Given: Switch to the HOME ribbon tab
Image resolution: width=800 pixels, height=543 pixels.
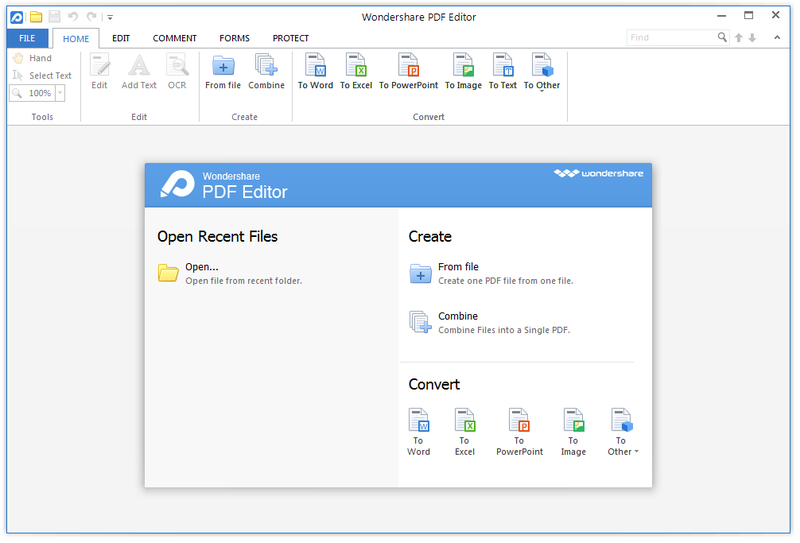Looking at the screenshot, I should point(76,39).
